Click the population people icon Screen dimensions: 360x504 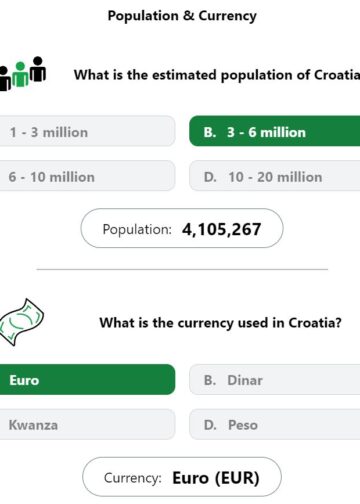[x=23, y=74]
